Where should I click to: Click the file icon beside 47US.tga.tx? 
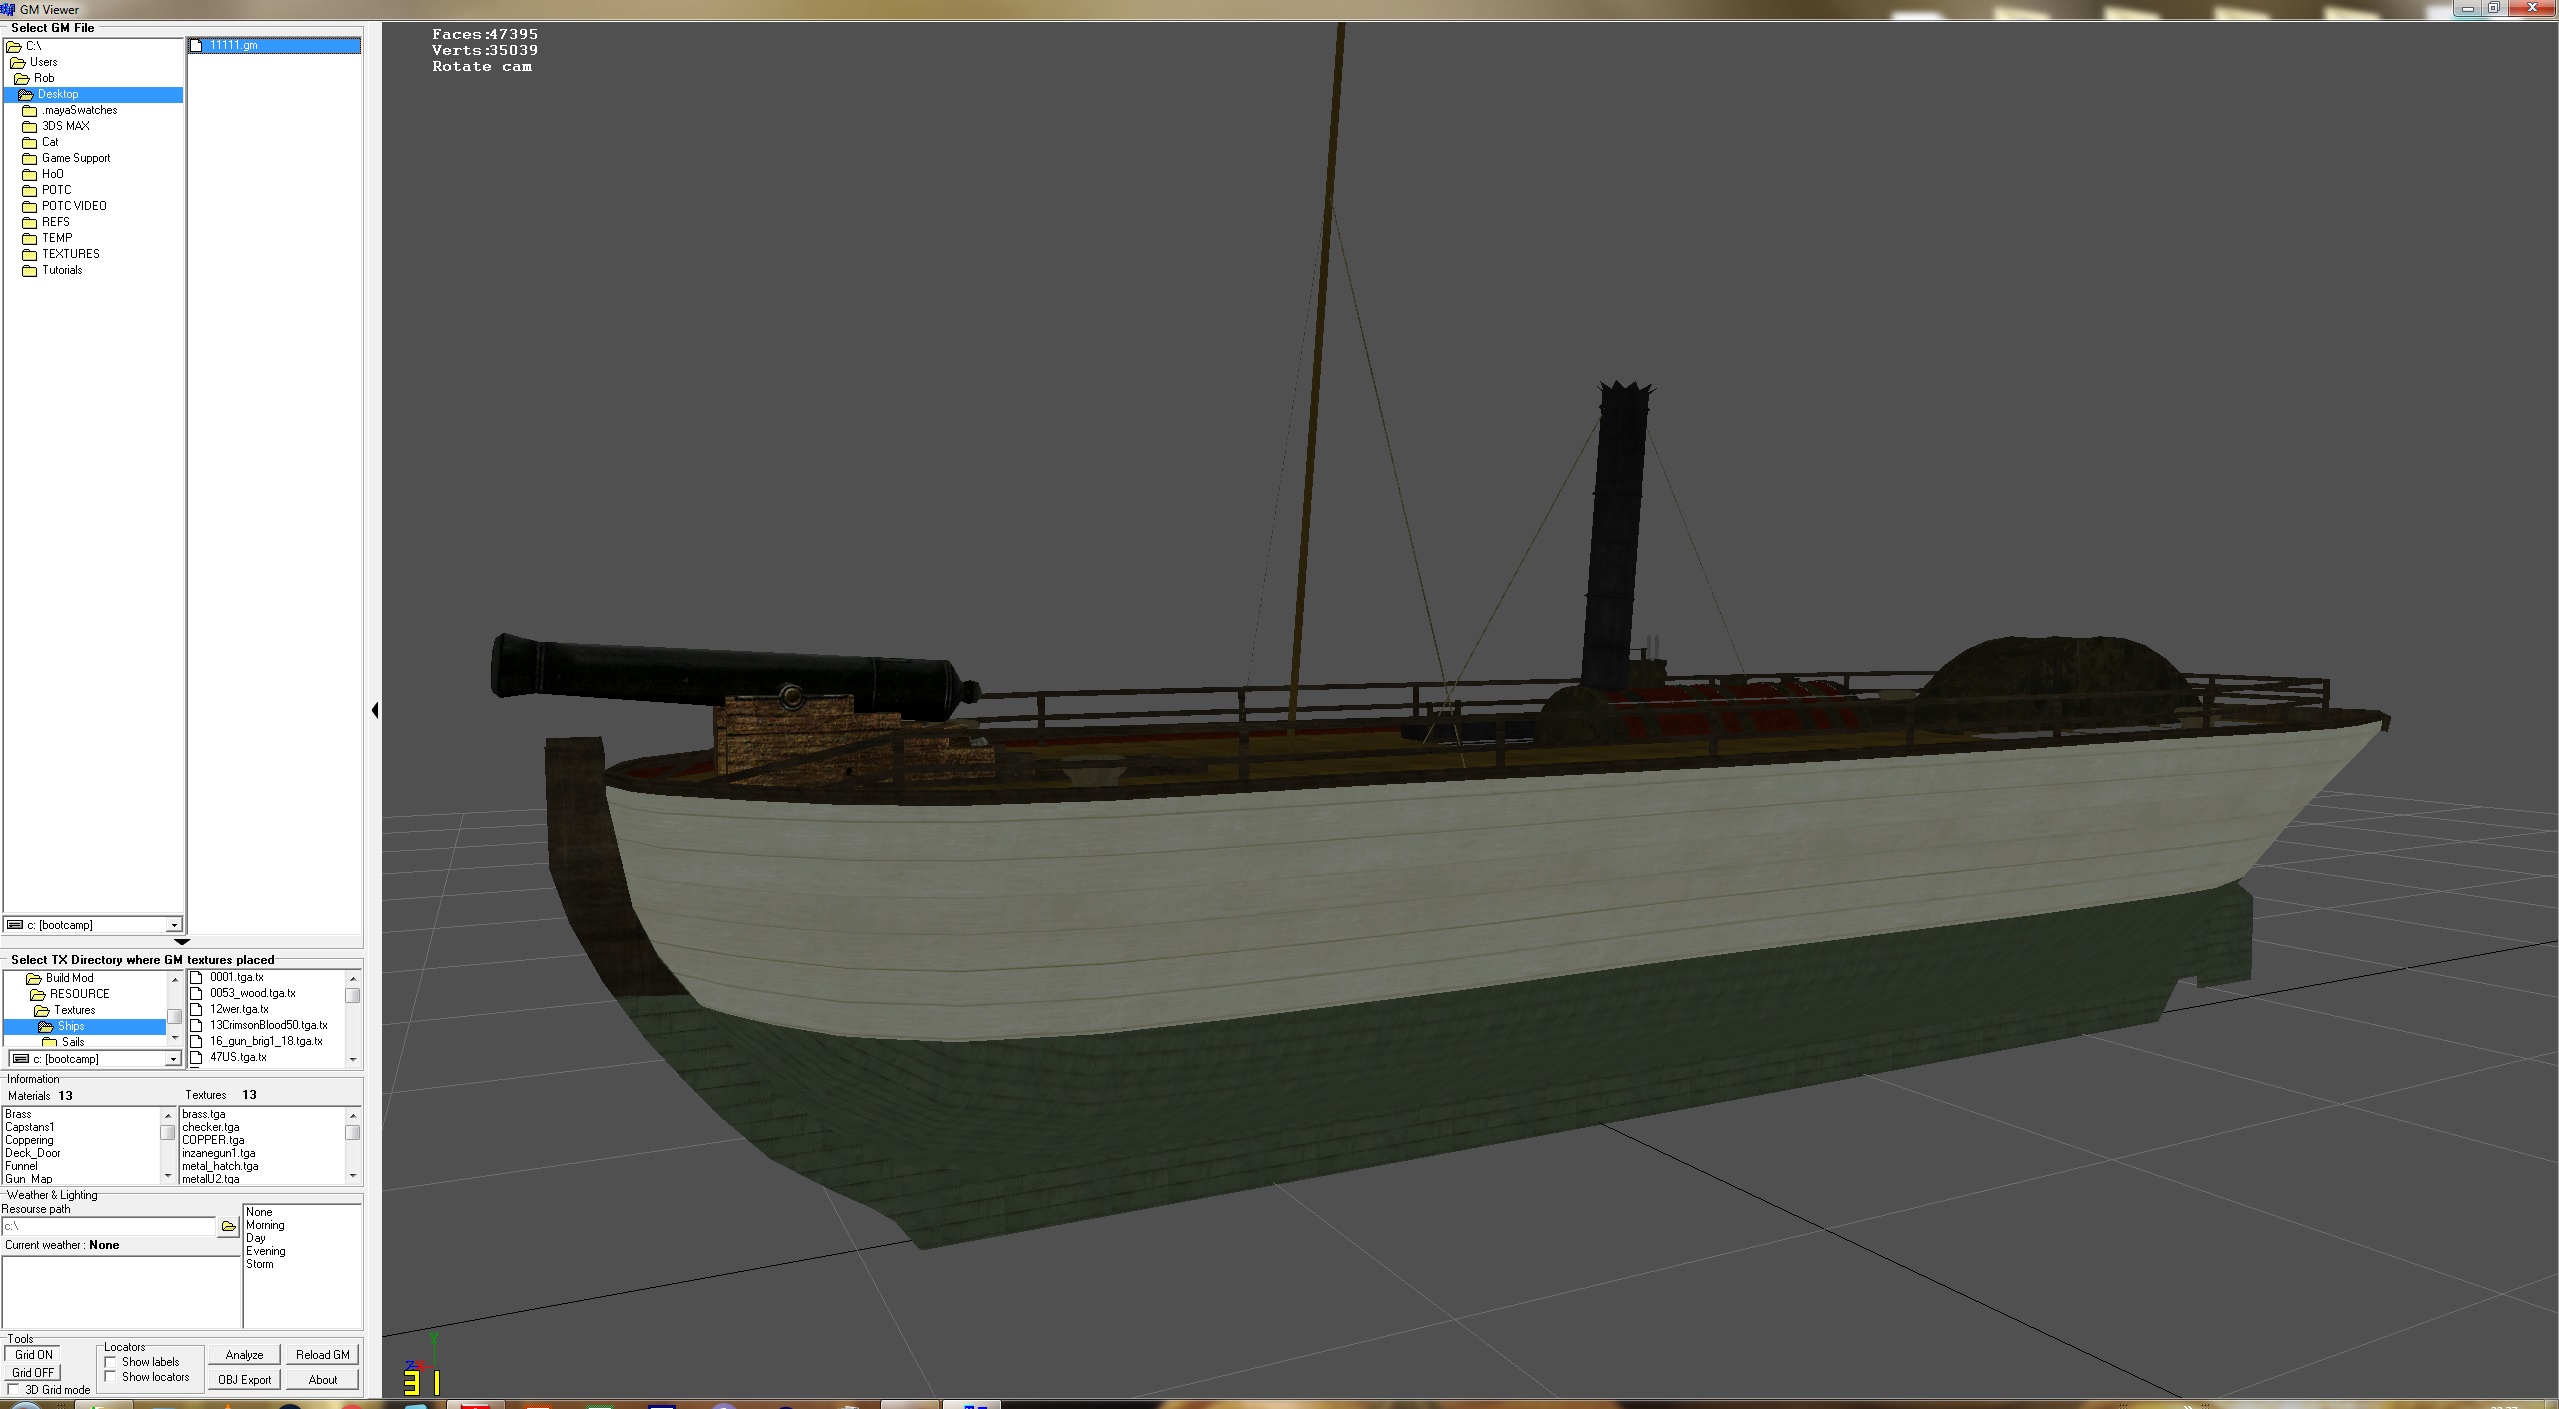[x=196, y=1057]
